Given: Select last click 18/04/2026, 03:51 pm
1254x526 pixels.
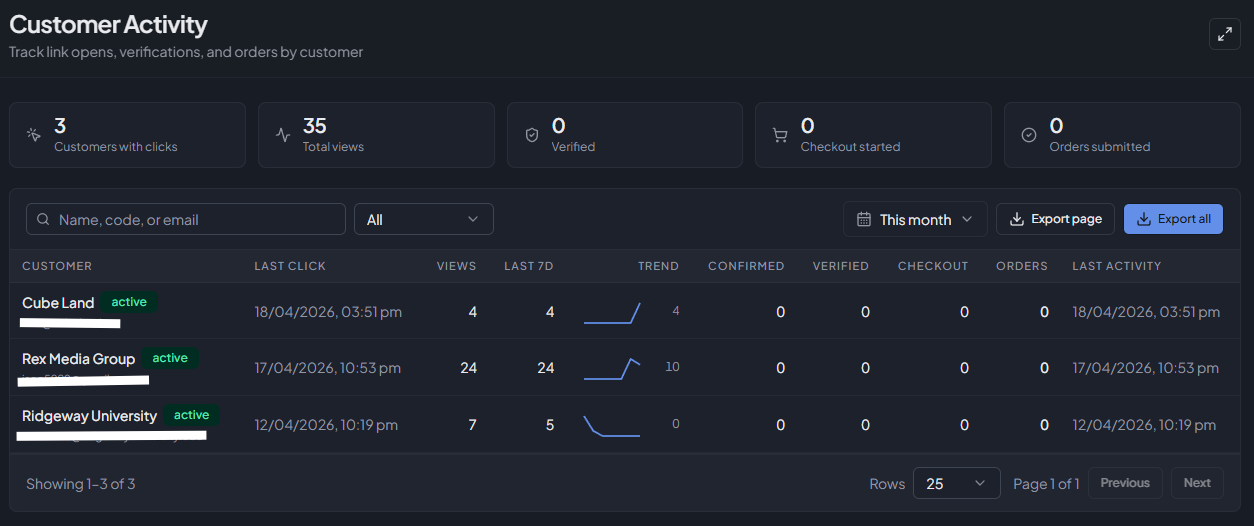Looking at the screenshot, I should coord(328,312).
